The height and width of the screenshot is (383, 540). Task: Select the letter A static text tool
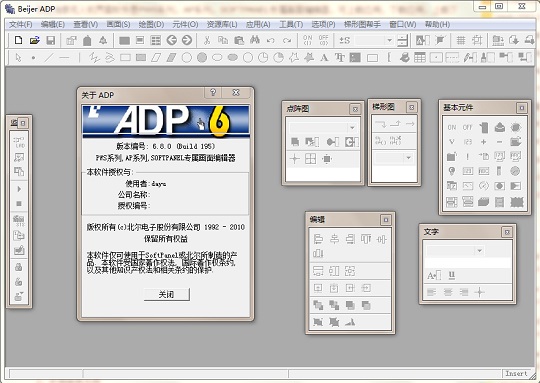click(x=324, y=58)
